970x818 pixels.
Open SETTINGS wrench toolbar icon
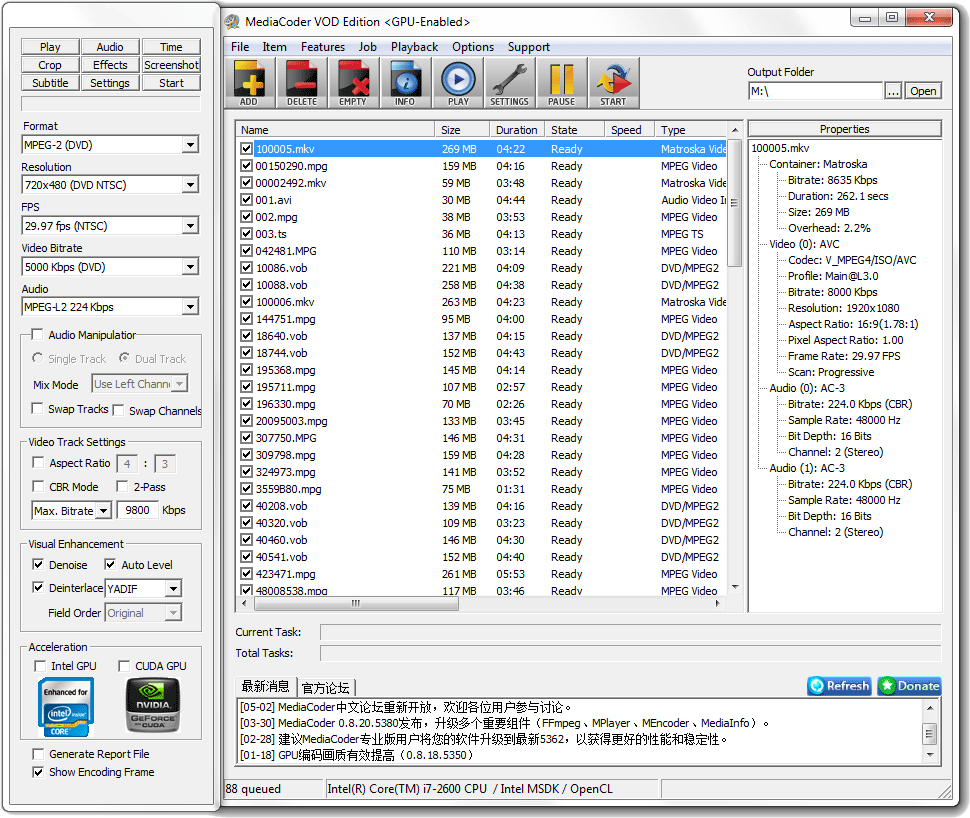[510, 83]
